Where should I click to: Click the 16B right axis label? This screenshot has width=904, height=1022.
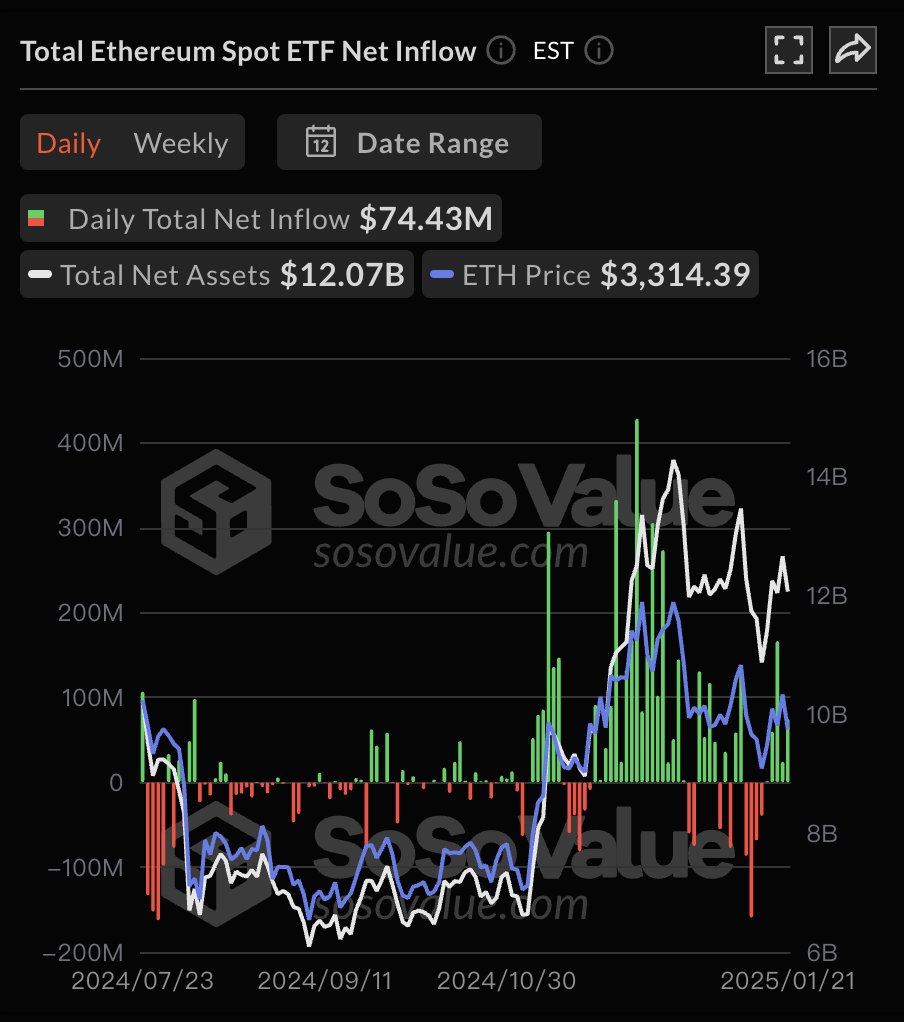click(x=826, y=358)
